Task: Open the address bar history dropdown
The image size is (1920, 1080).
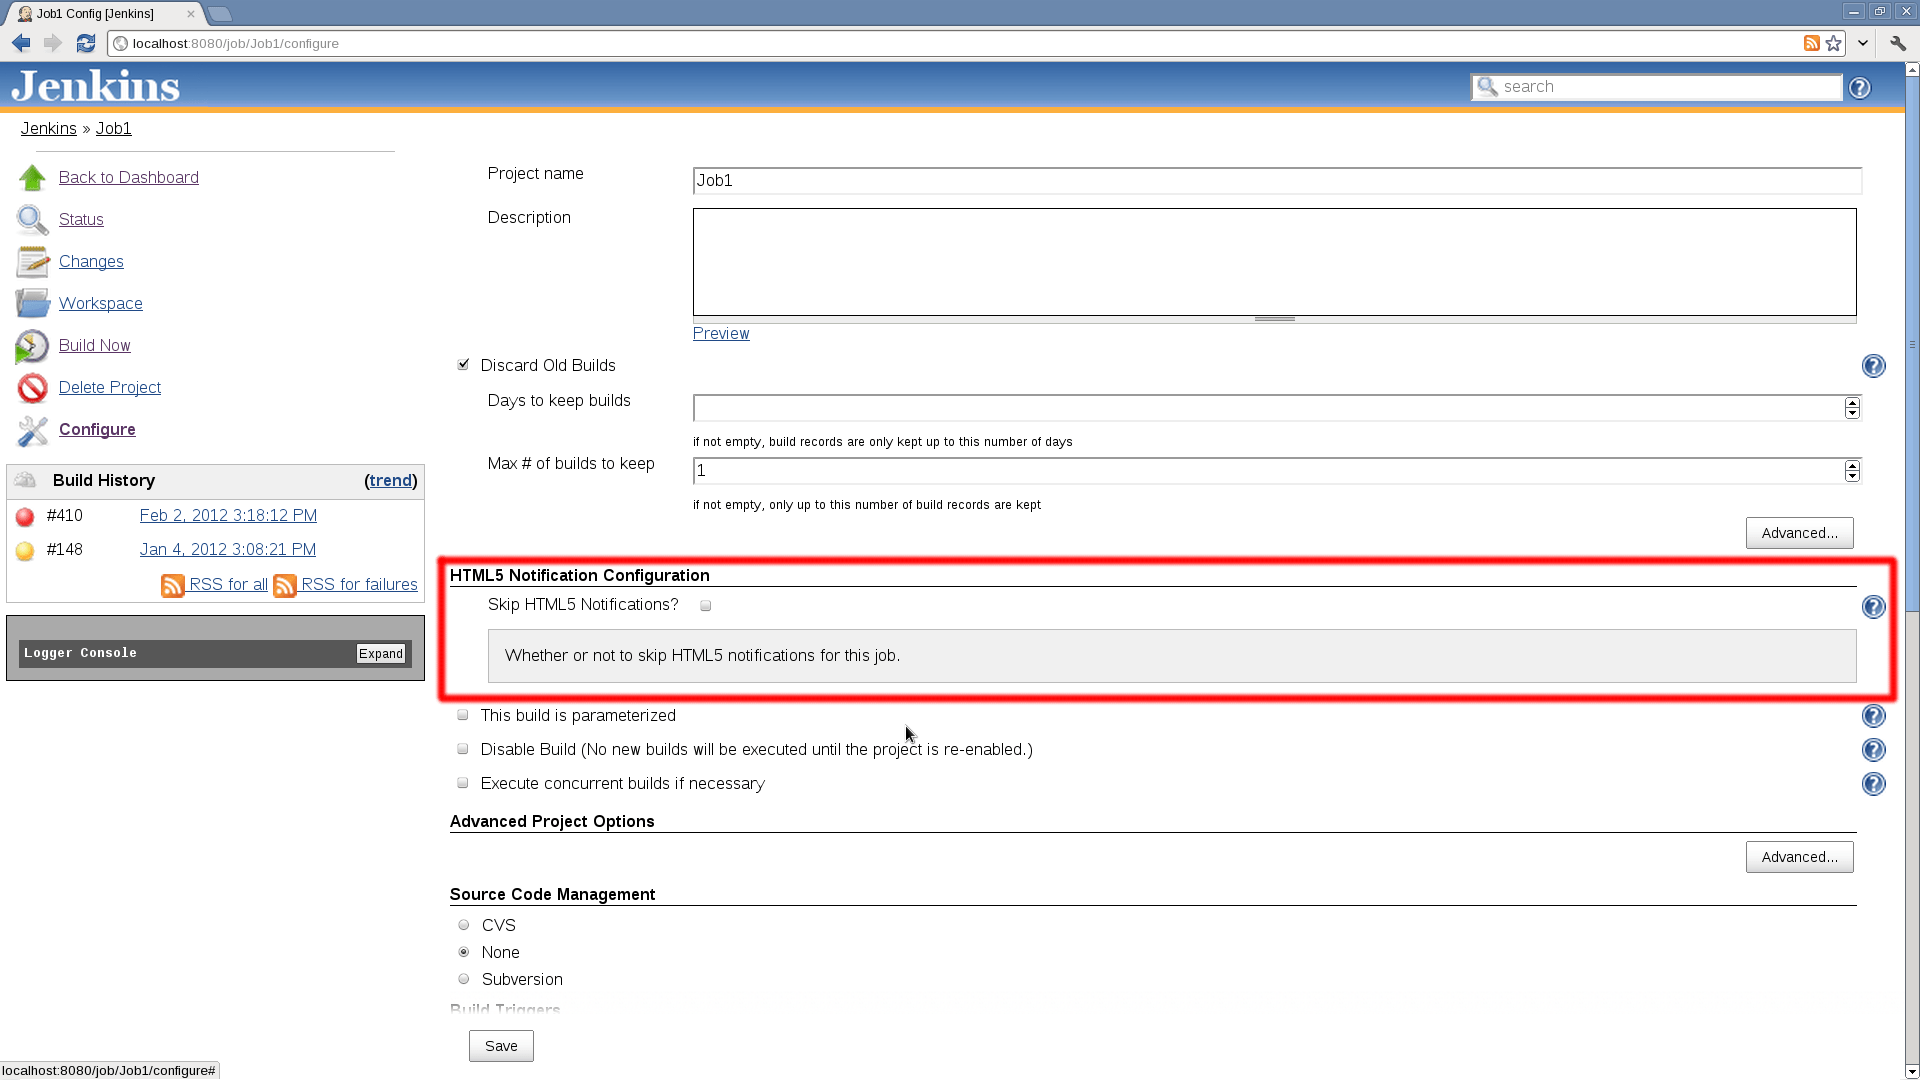Action: point(1862,43)
